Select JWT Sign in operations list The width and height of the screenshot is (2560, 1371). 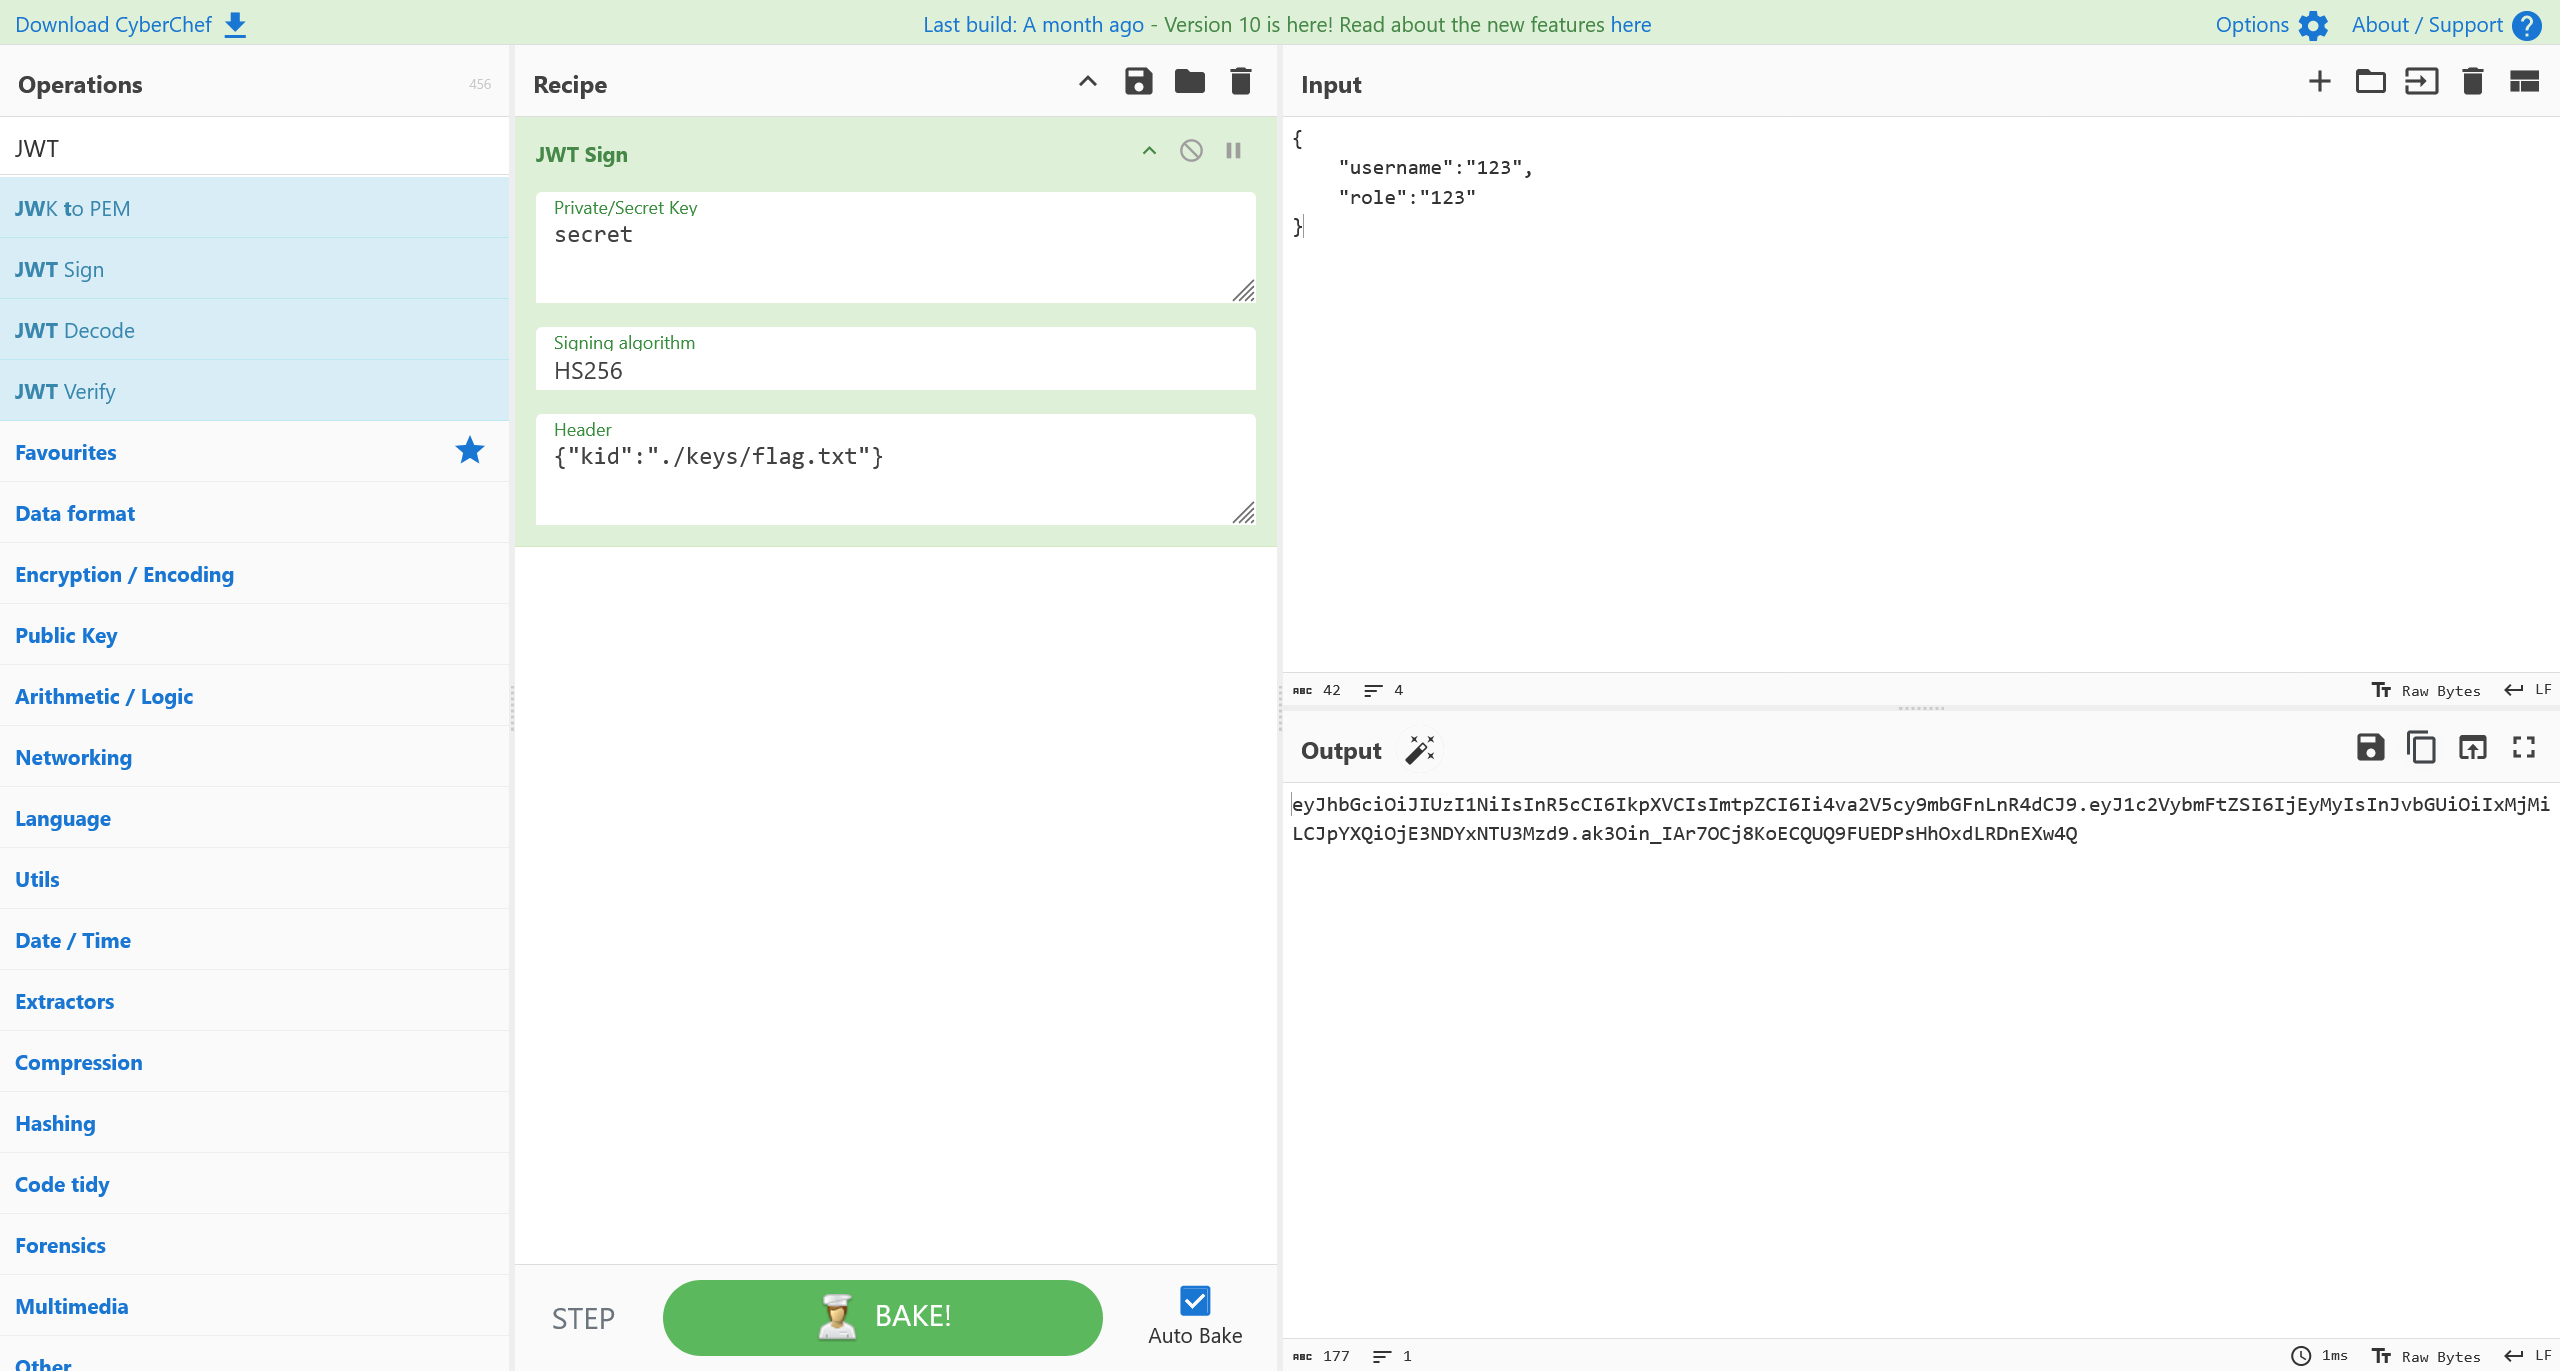[x=254, y=269]
